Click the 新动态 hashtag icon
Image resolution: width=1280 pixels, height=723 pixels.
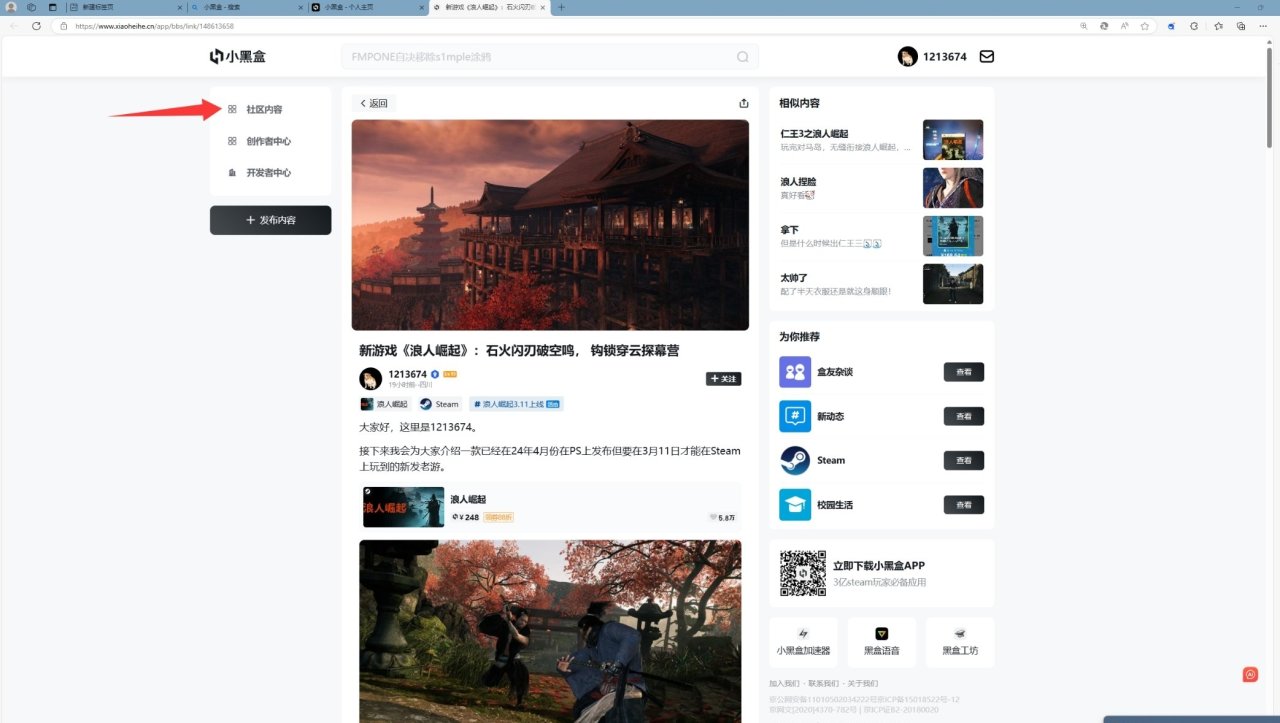[795, 416]
